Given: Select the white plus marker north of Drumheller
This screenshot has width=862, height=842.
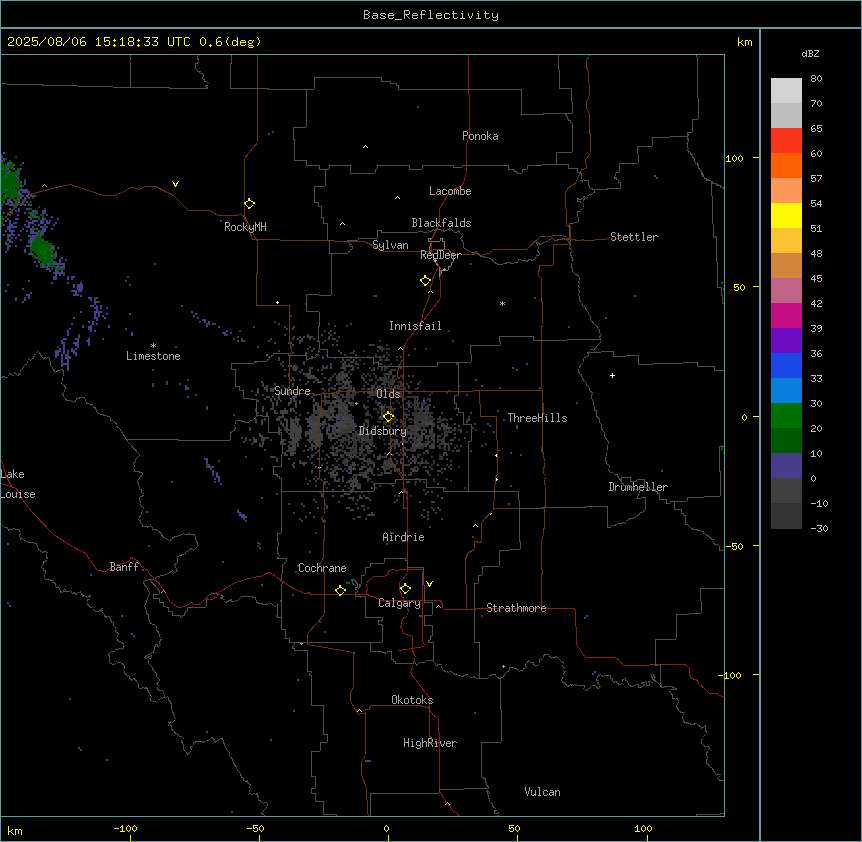Looking at the screenshot, I should pos(612,375).
